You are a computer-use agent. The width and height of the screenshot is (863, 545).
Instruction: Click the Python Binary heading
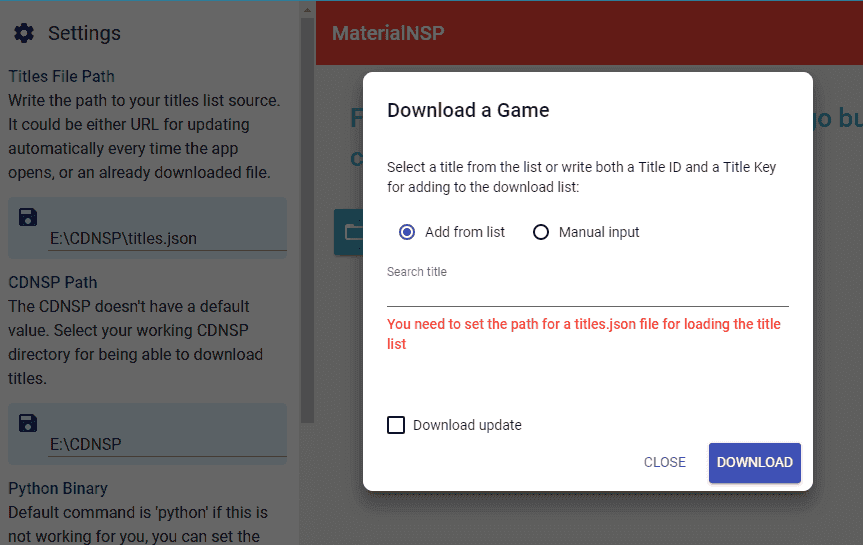[x=58, y=488]
